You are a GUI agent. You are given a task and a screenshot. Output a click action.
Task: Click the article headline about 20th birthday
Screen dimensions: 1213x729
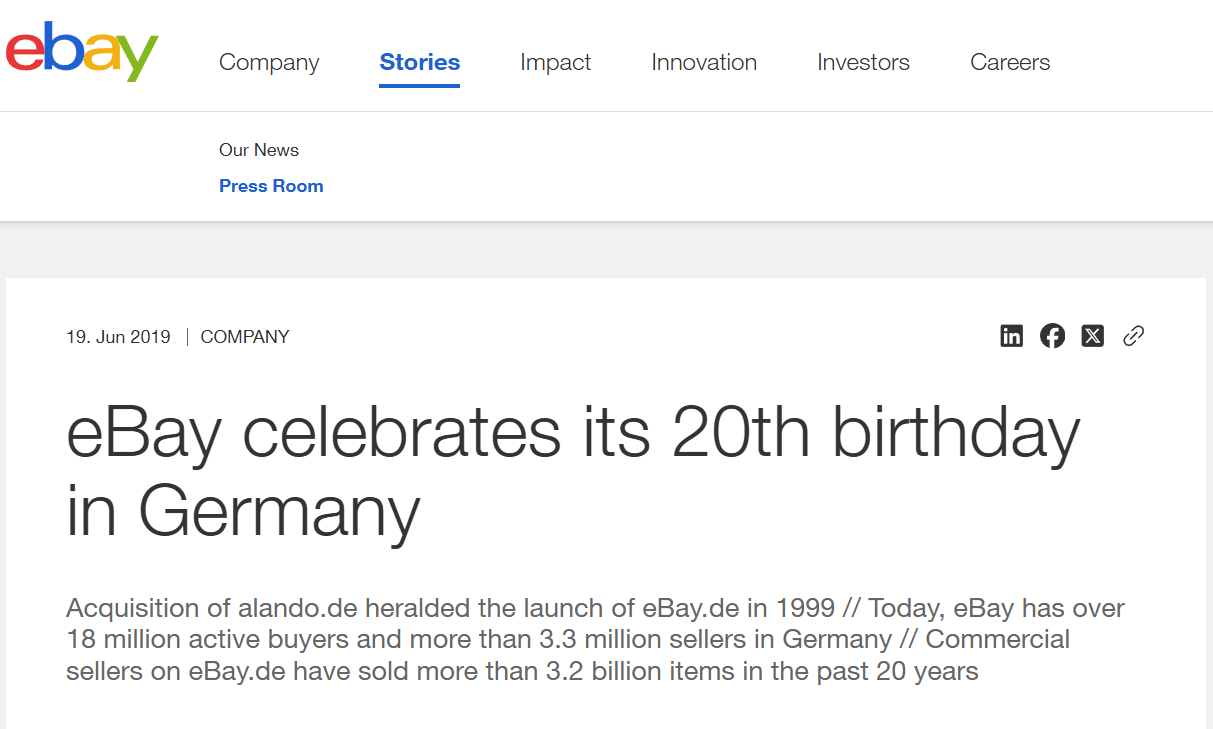point(572,434)
